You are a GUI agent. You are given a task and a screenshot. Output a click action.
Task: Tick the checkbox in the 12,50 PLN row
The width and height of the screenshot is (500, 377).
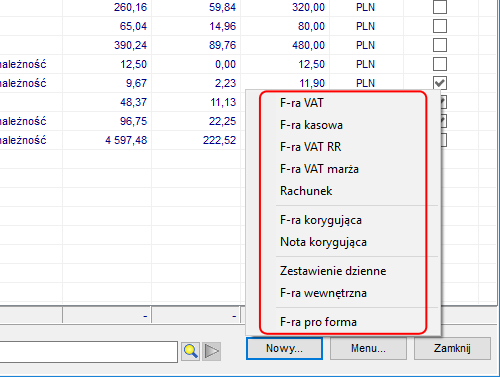440,64
